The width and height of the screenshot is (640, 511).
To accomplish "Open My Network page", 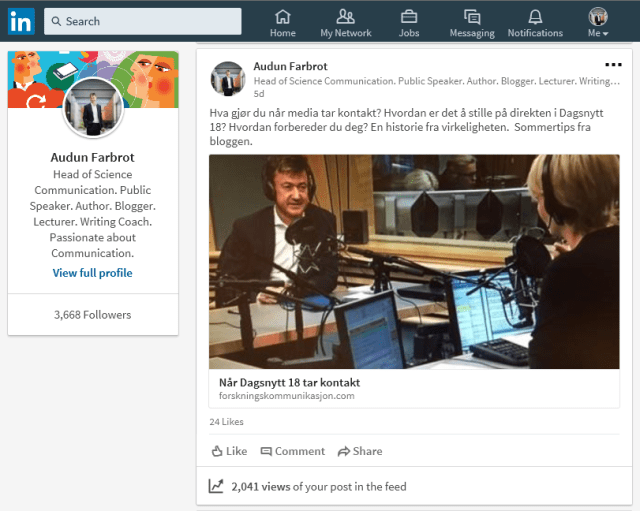I will pos(346,24).
